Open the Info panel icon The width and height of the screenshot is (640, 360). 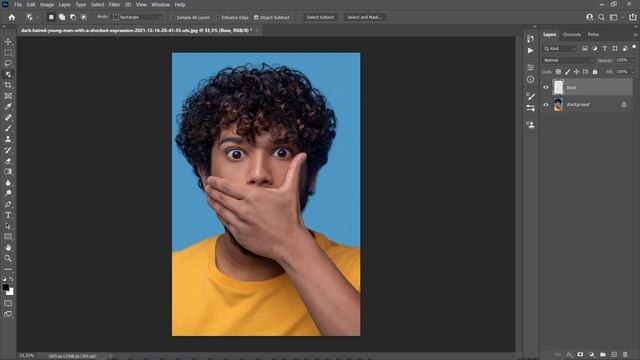coord(530,80)
